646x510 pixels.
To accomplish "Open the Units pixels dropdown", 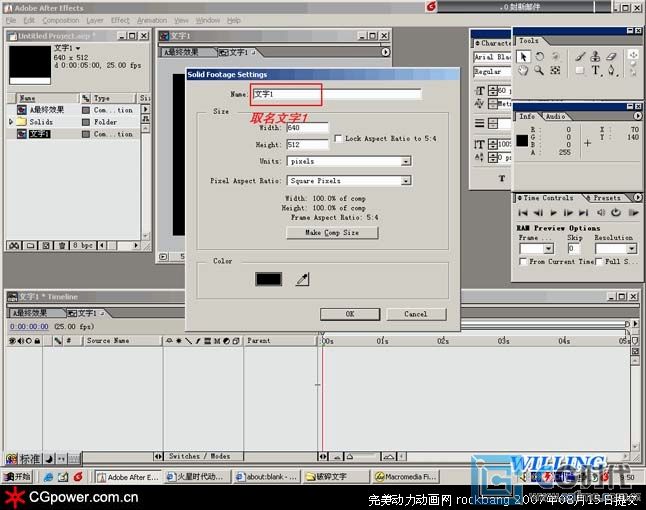I will (x=406, y=161).
